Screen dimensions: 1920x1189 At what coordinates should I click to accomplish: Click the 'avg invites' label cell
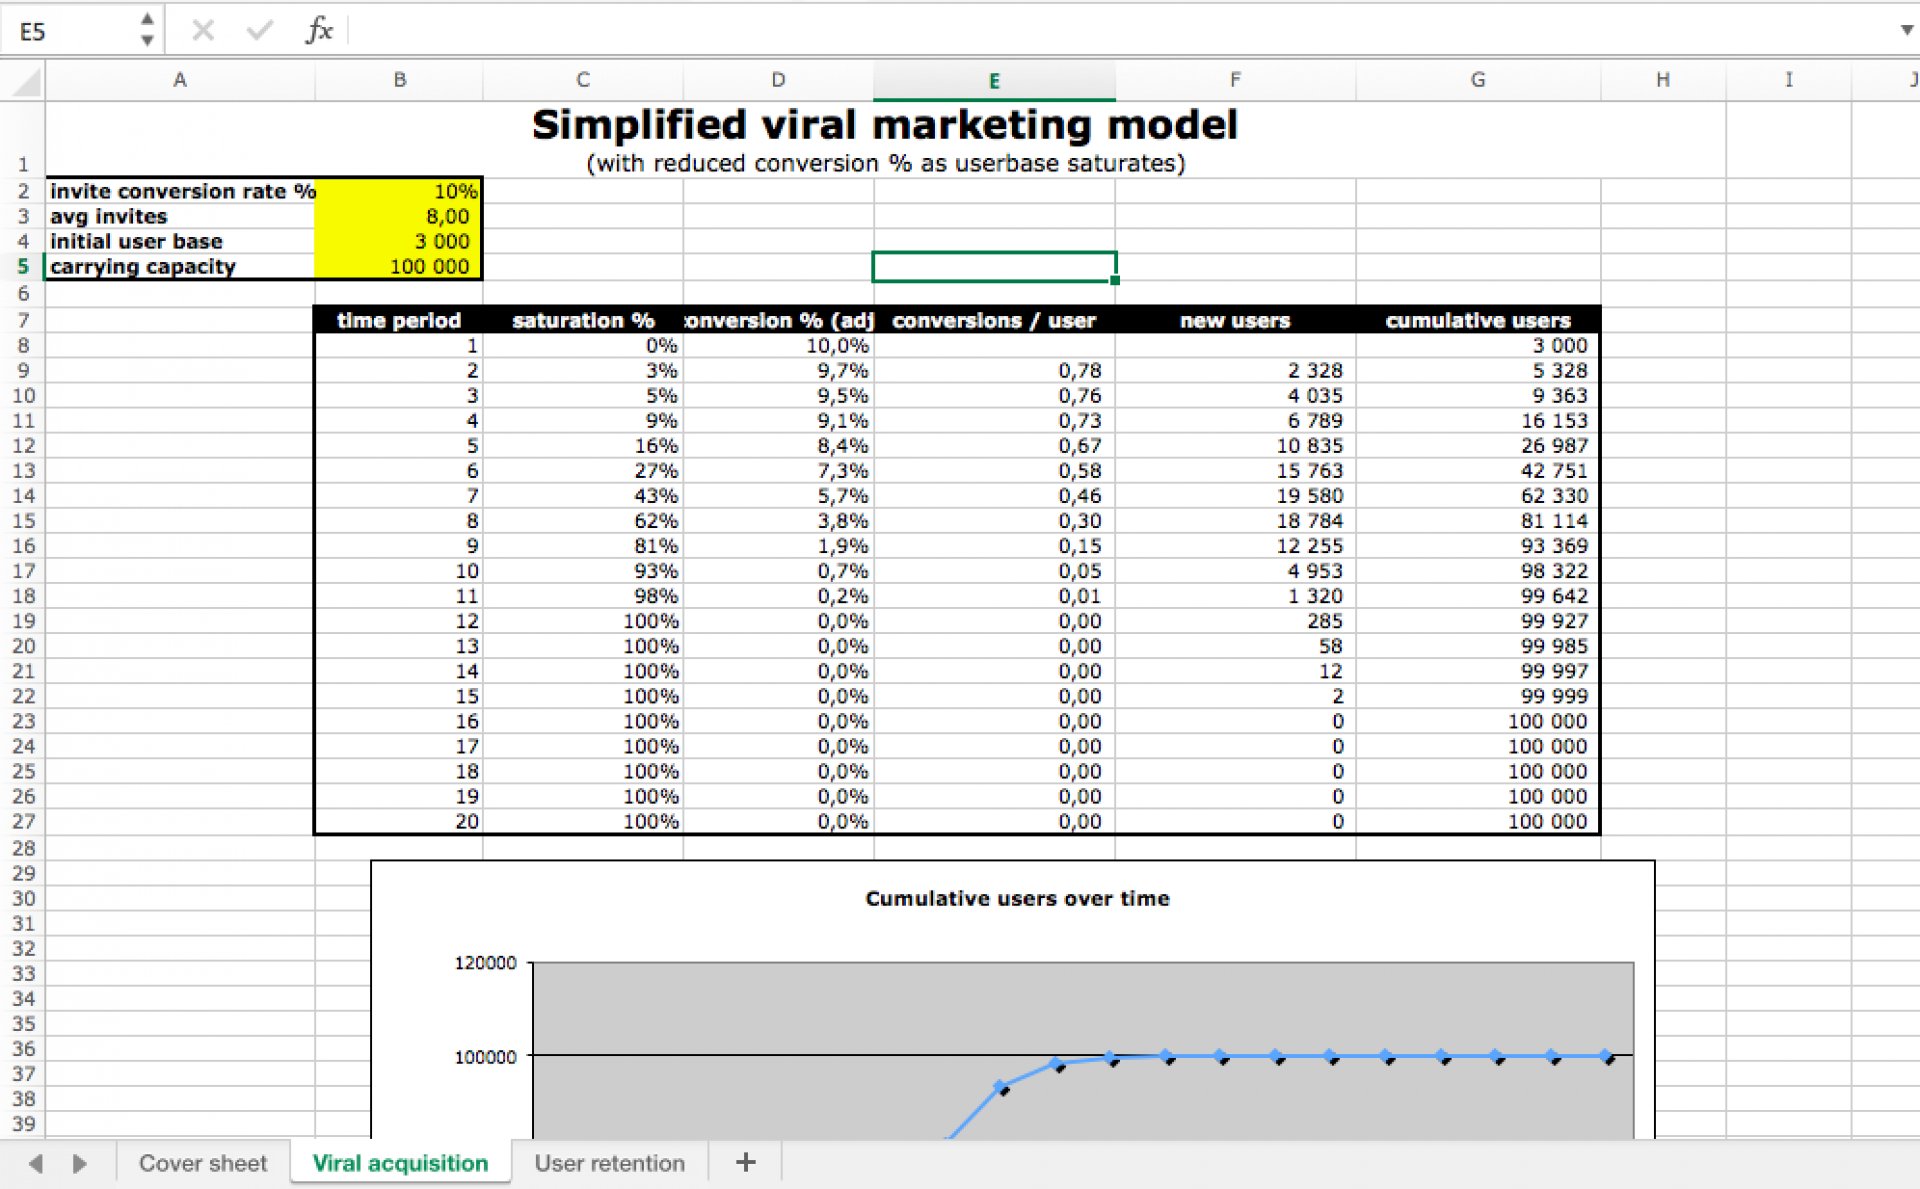(x=180, y=216)
